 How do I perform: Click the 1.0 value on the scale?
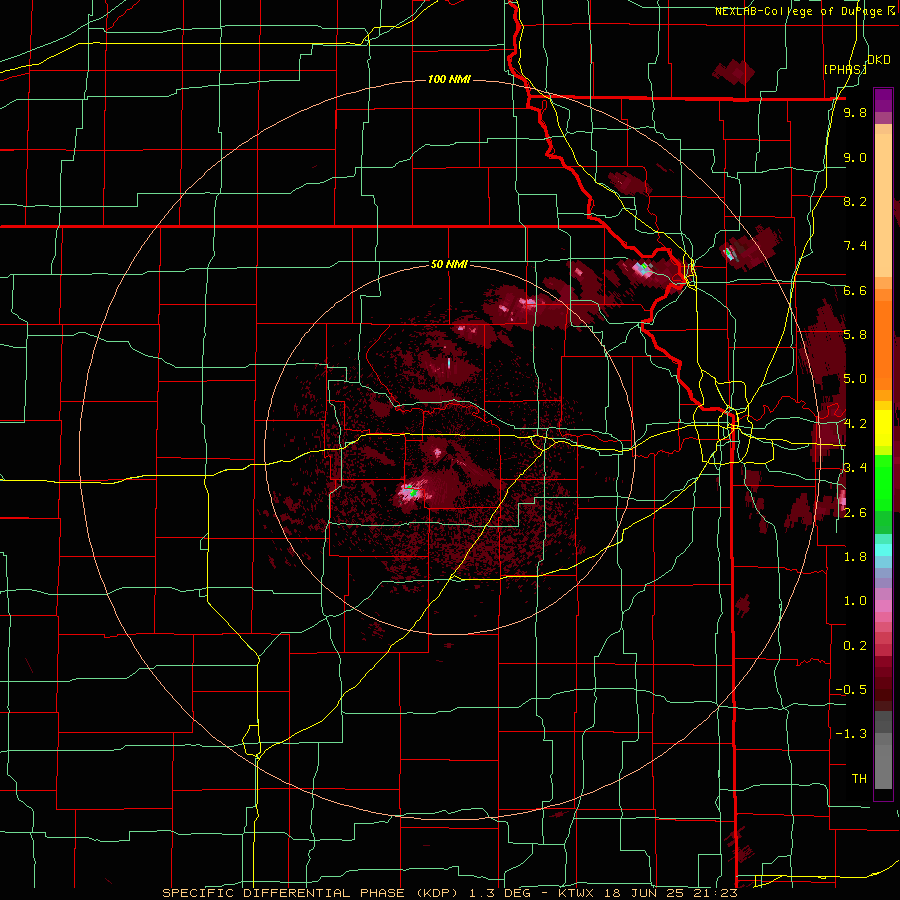pos(855,601)
